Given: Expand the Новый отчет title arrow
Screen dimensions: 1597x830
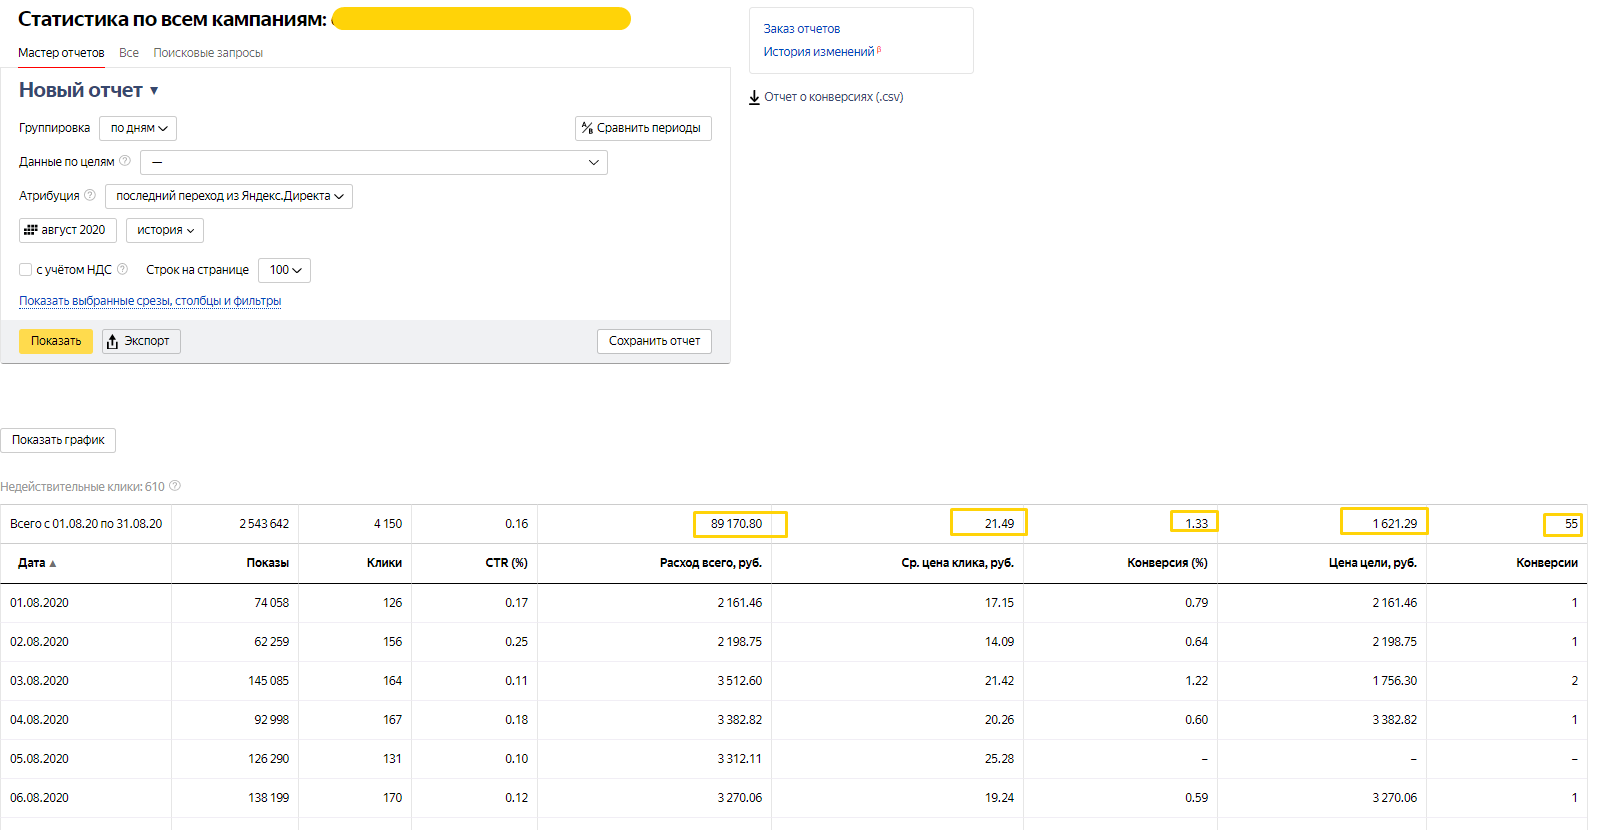Looking at the screenshot, I should pos(154,91).
